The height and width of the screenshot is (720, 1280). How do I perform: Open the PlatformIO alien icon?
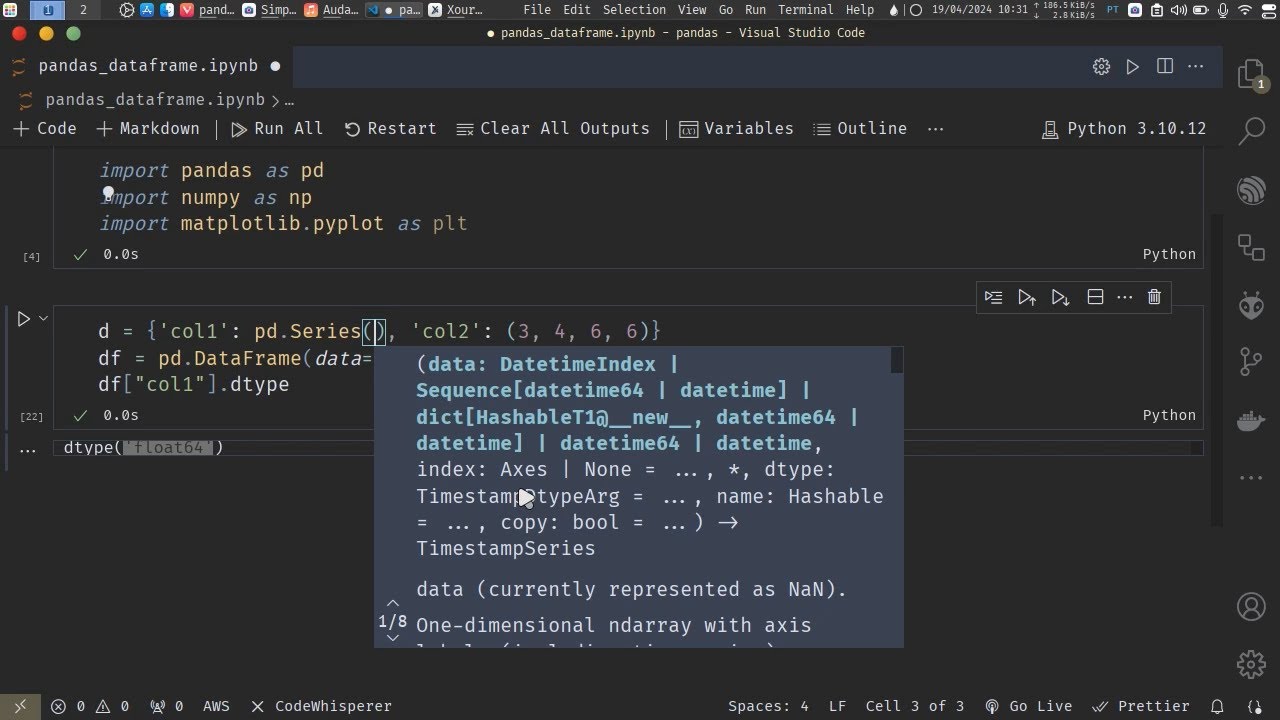pos(1251,305)
